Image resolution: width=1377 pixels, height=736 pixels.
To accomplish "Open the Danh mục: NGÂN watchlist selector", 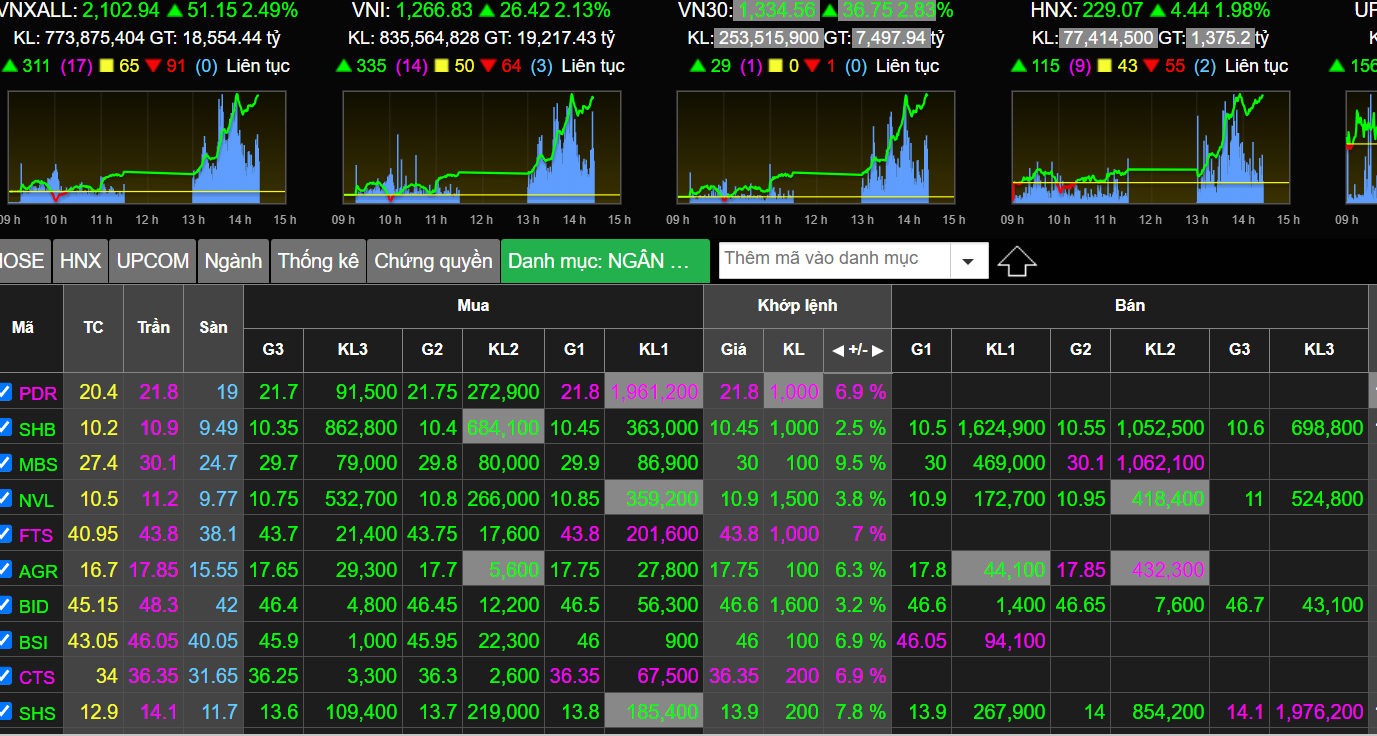I will pyautogui.click(x=604, y=261).
